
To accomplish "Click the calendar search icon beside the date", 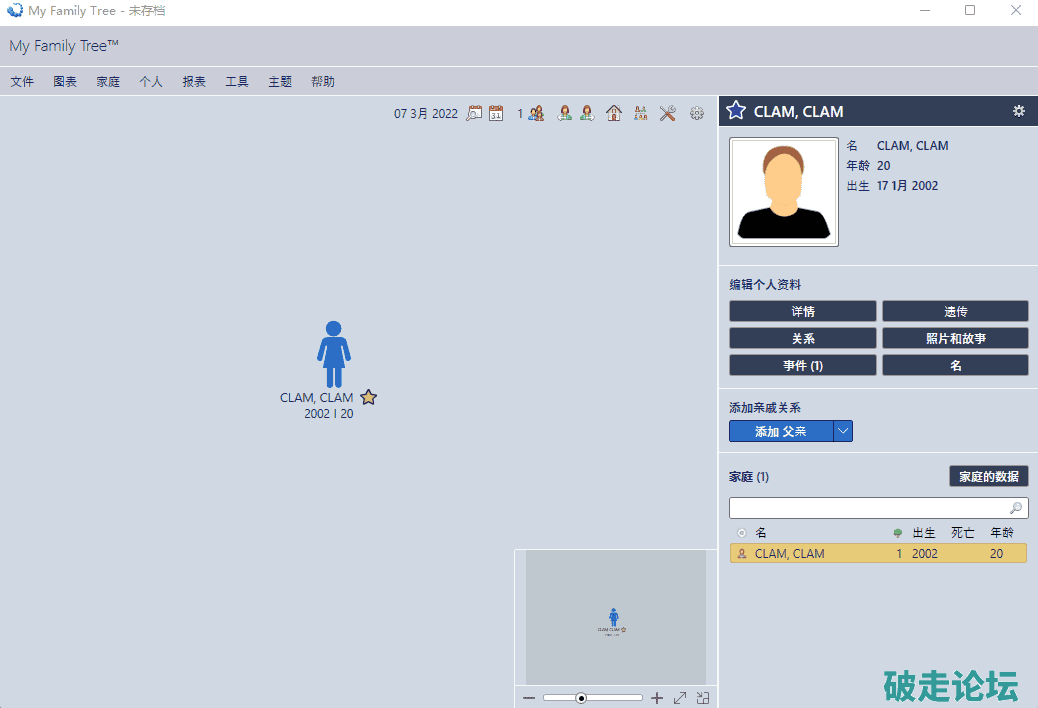I will 474,114.
